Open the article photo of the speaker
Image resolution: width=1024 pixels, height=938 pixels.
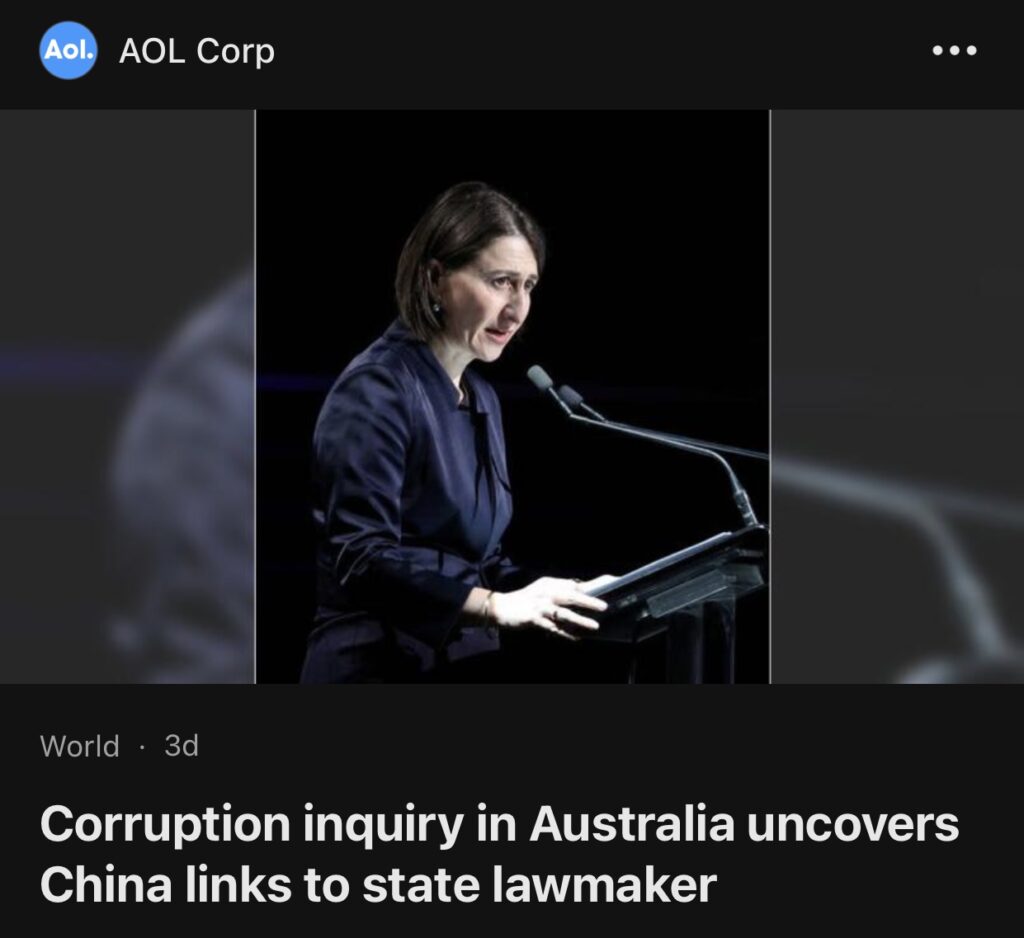click(x=513, y=396)
